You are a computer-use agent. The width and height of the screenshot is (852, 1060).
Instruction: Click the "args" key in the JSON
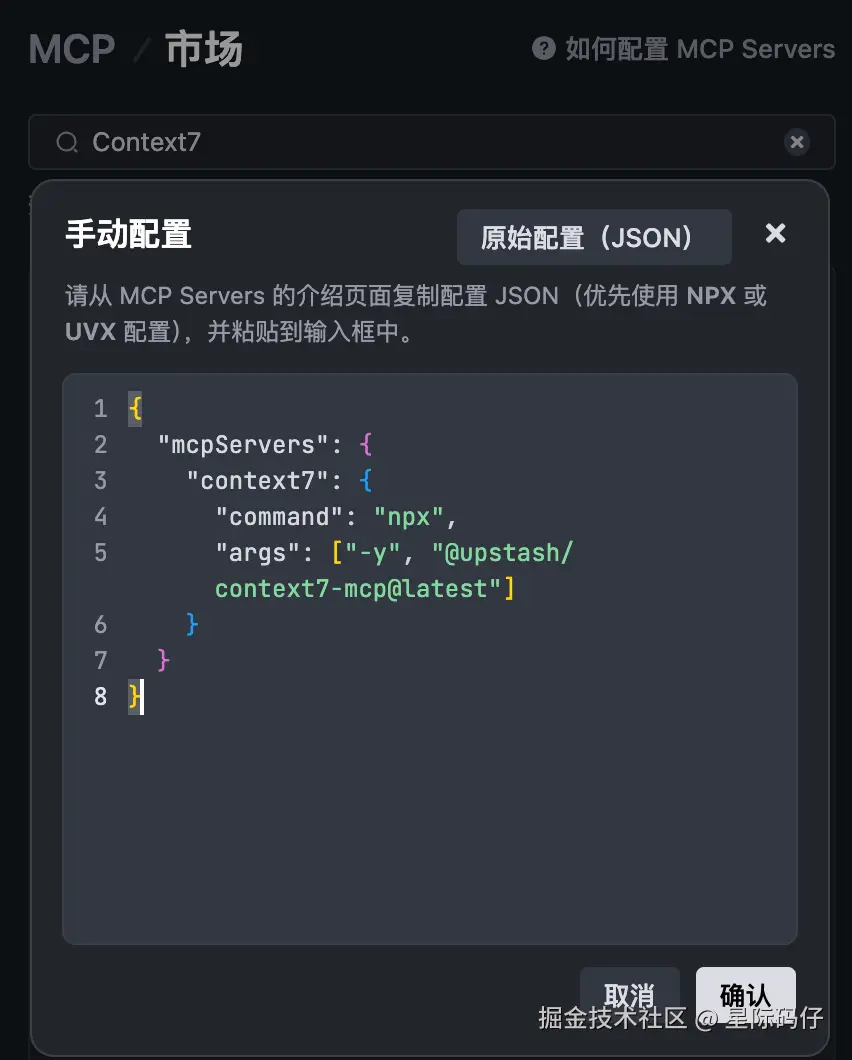click(258, 553)
